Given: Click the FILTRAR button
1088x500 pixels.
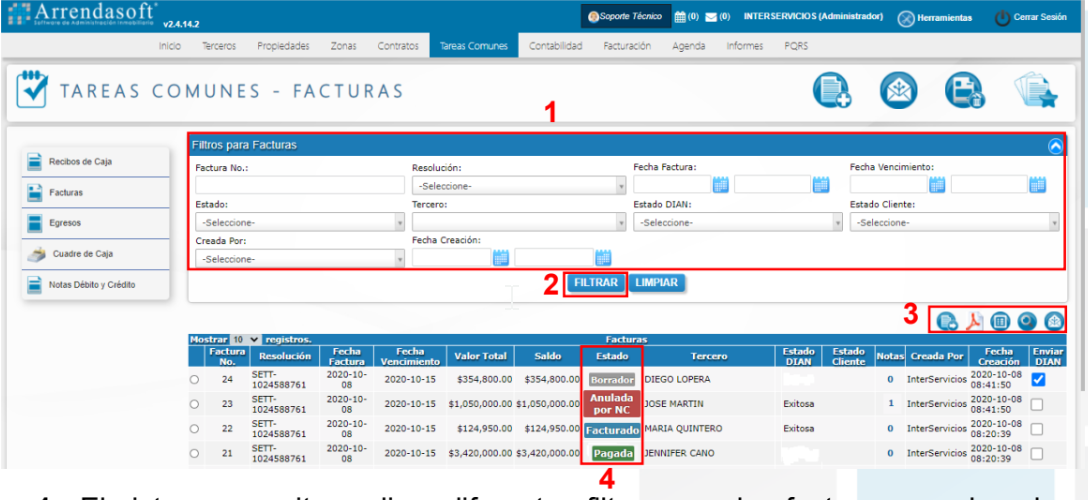Looking at the screenshot, I should pyautogui.click(x=596, y=283).
